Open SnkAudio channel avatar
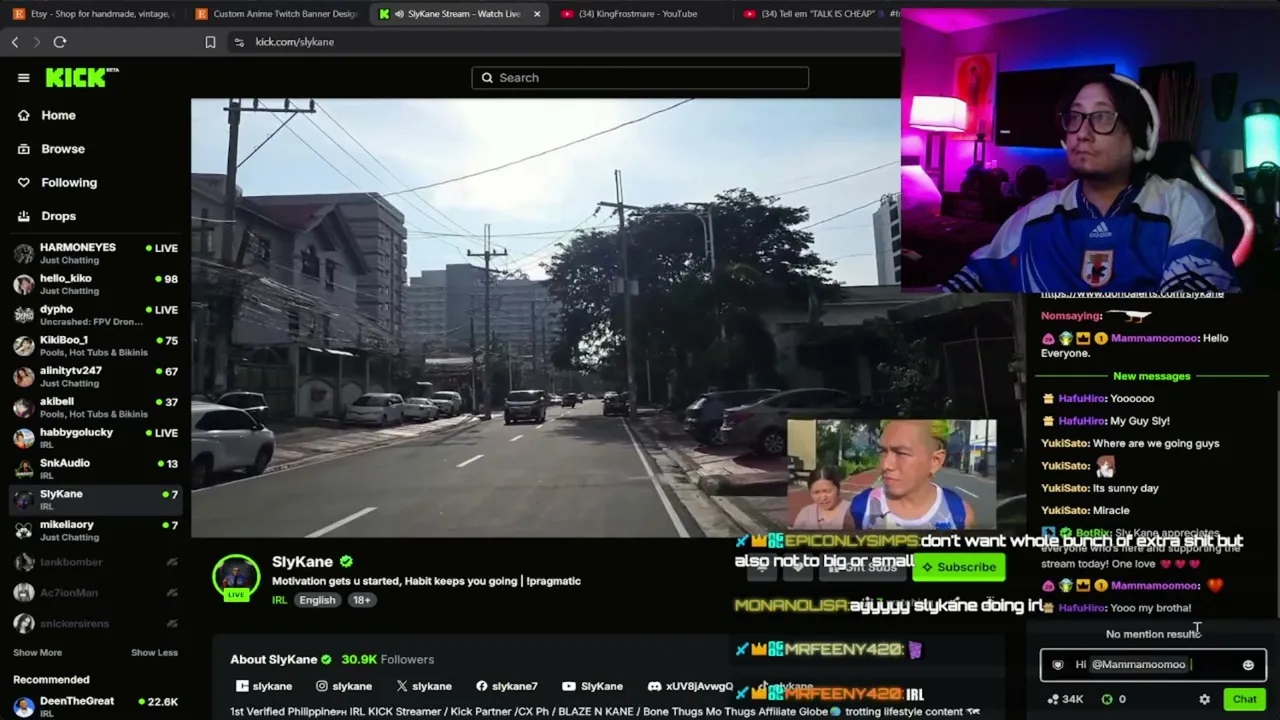 tap(23, 469)
